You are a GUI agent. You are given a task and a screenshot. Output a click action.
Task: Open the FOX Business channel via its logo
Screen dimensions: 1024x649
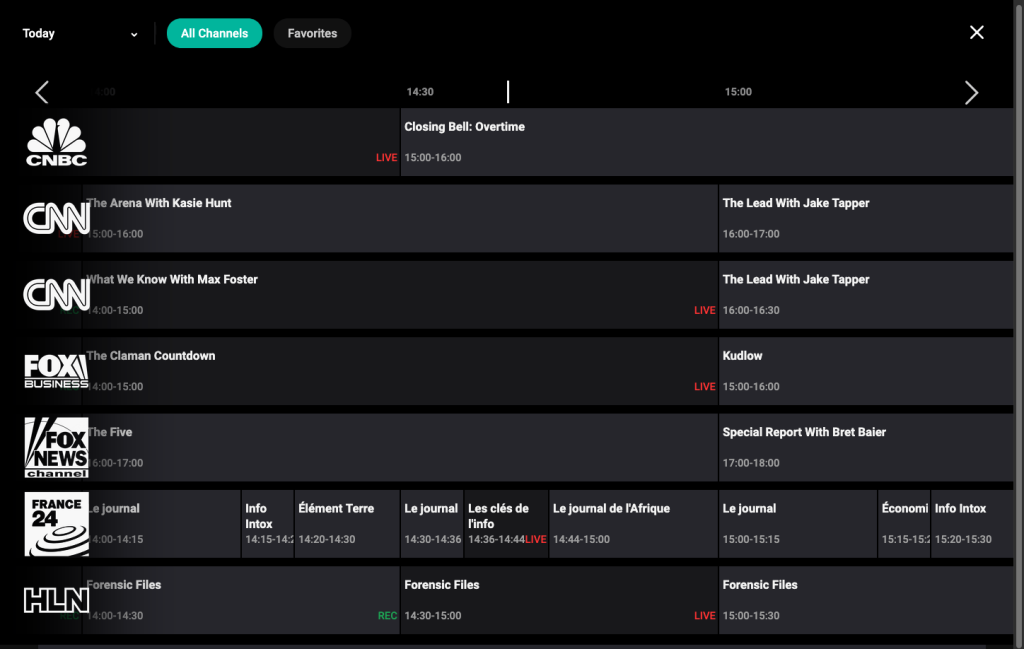[56, 371]
